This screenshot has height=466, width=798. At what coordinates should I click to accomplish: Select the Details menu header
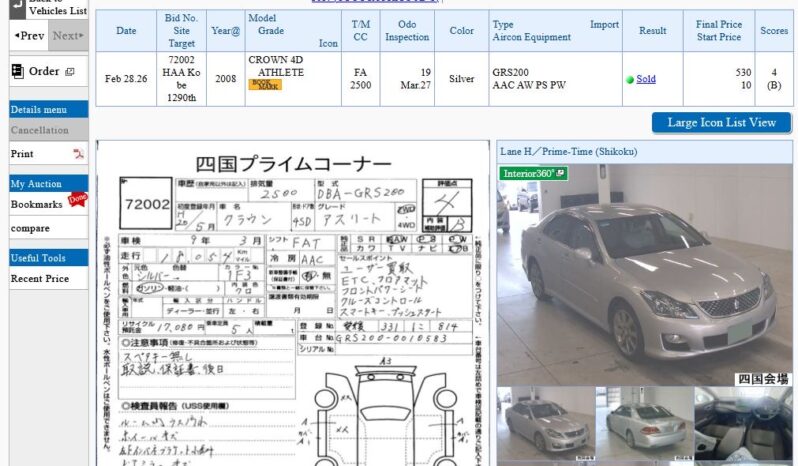point(48,109)
